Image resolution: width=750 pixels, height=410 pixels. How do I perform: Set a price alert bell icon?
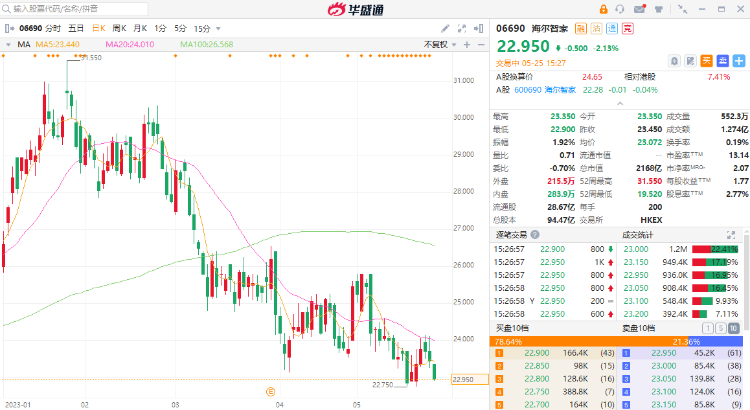674,61
